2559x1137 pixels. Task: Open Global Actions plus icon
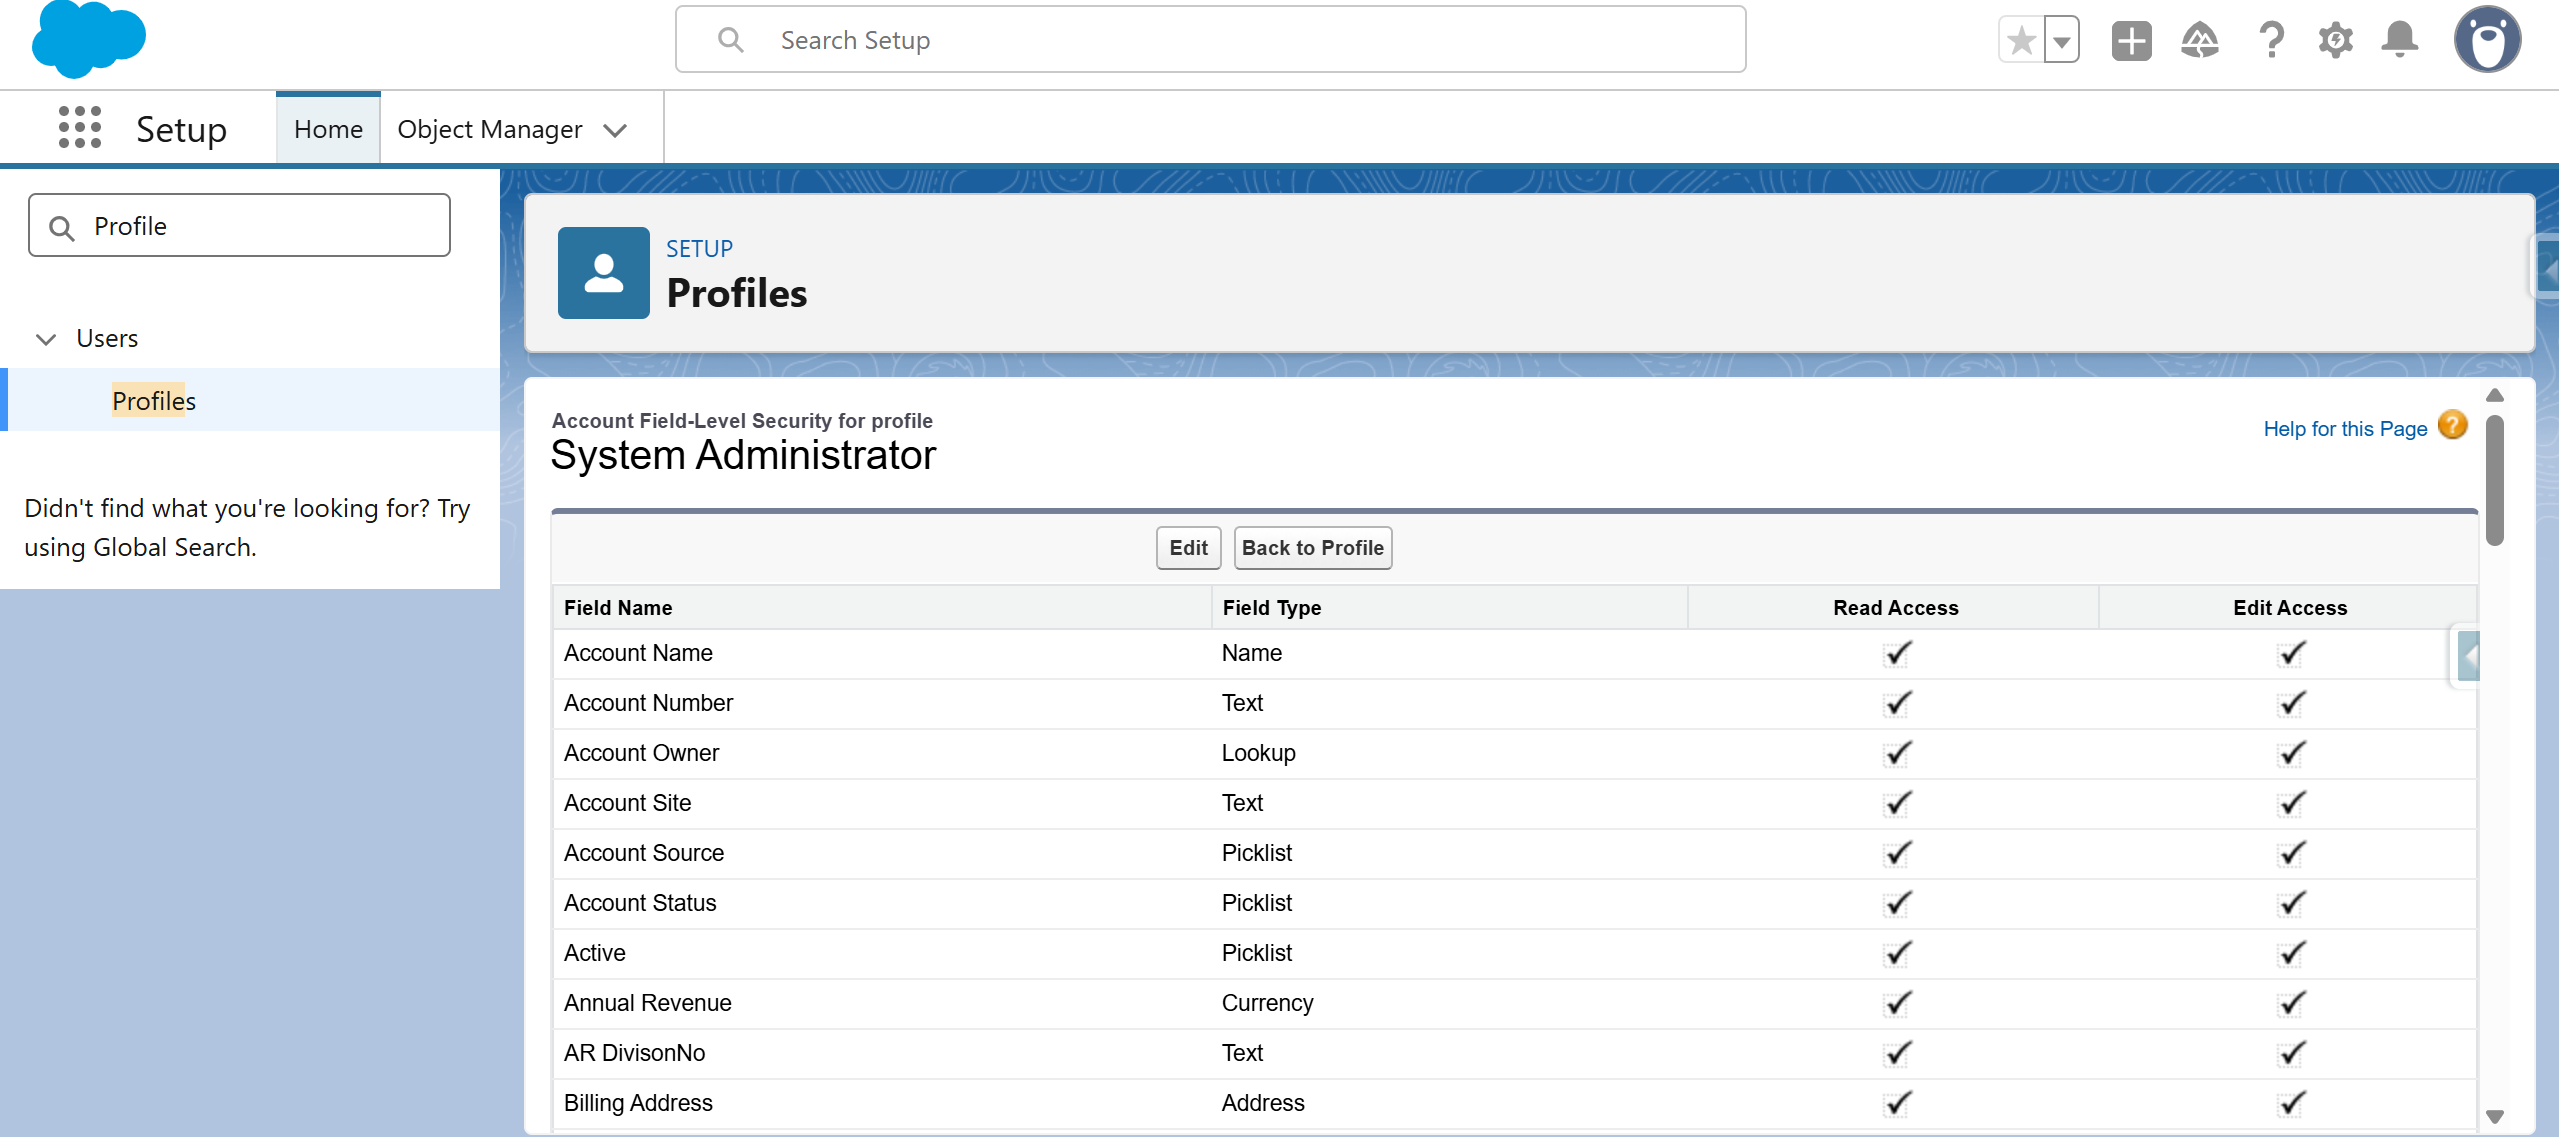click(x=2131, y=41)
